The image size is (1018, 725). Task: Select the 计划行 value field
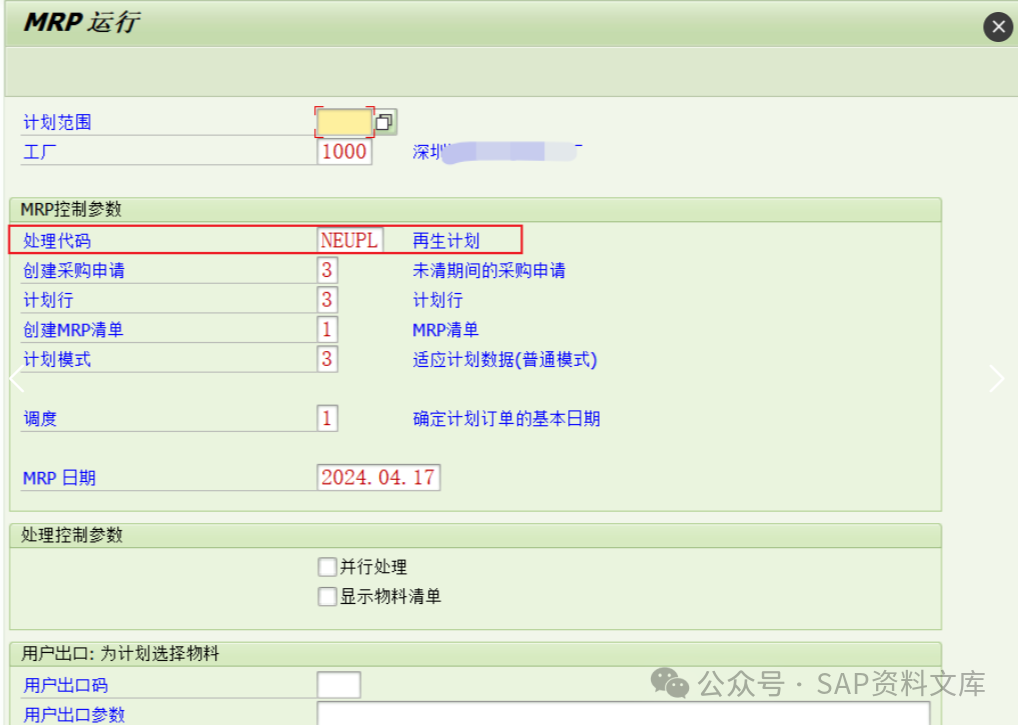[x=327, y=299]
